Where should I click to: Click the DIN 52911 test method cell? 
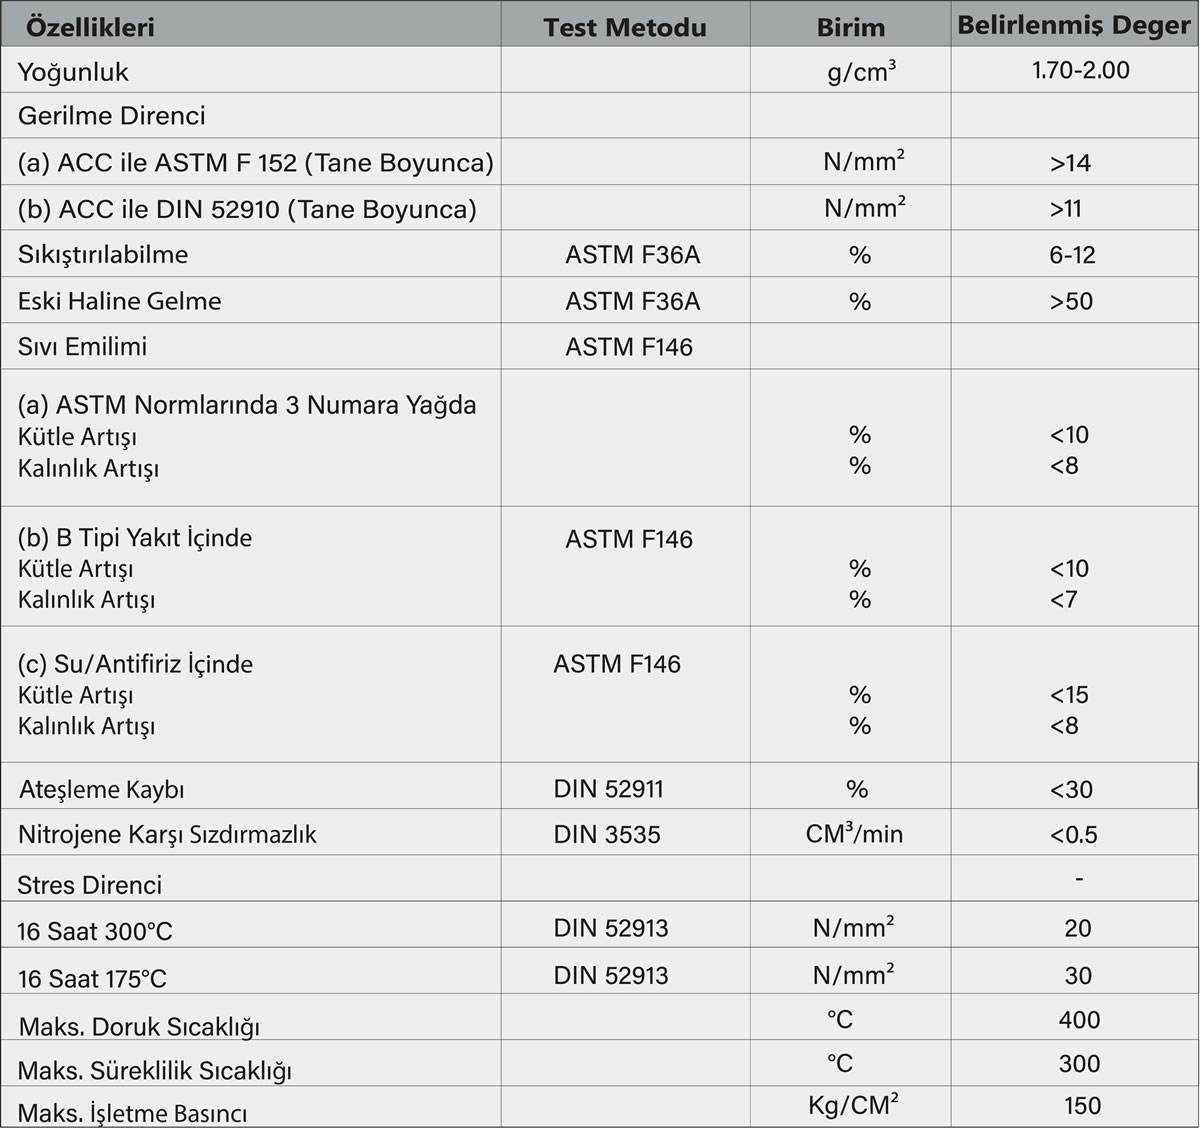coord(608,789)
